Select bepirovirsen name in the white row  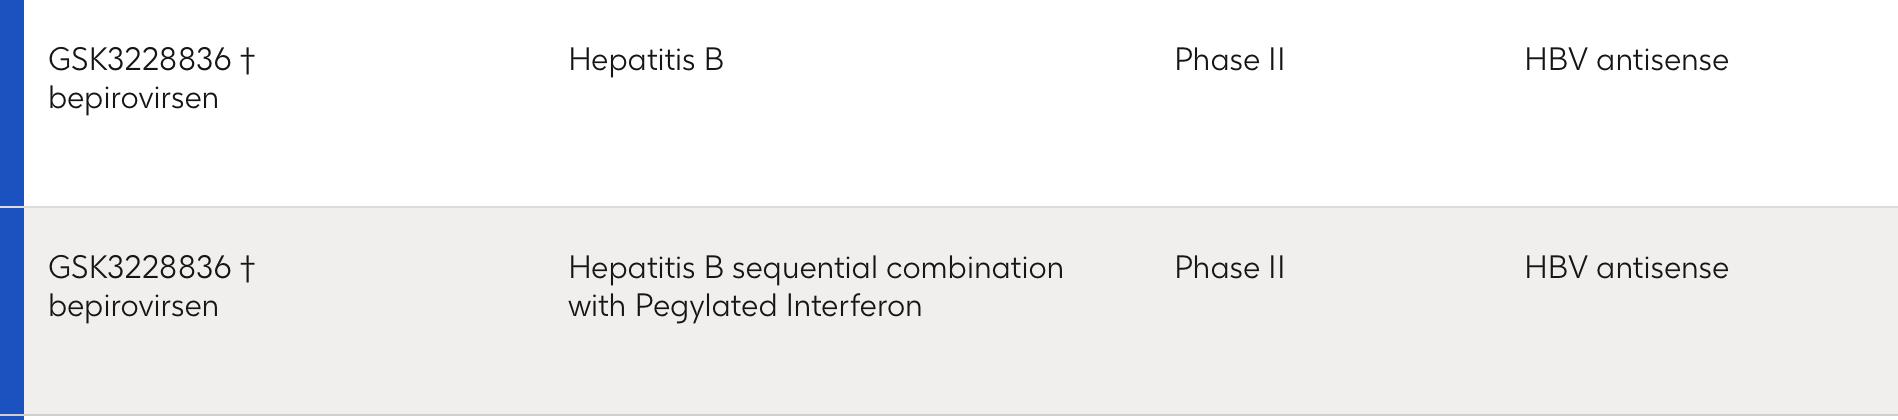pyautogui.click(x=133, y=98)
